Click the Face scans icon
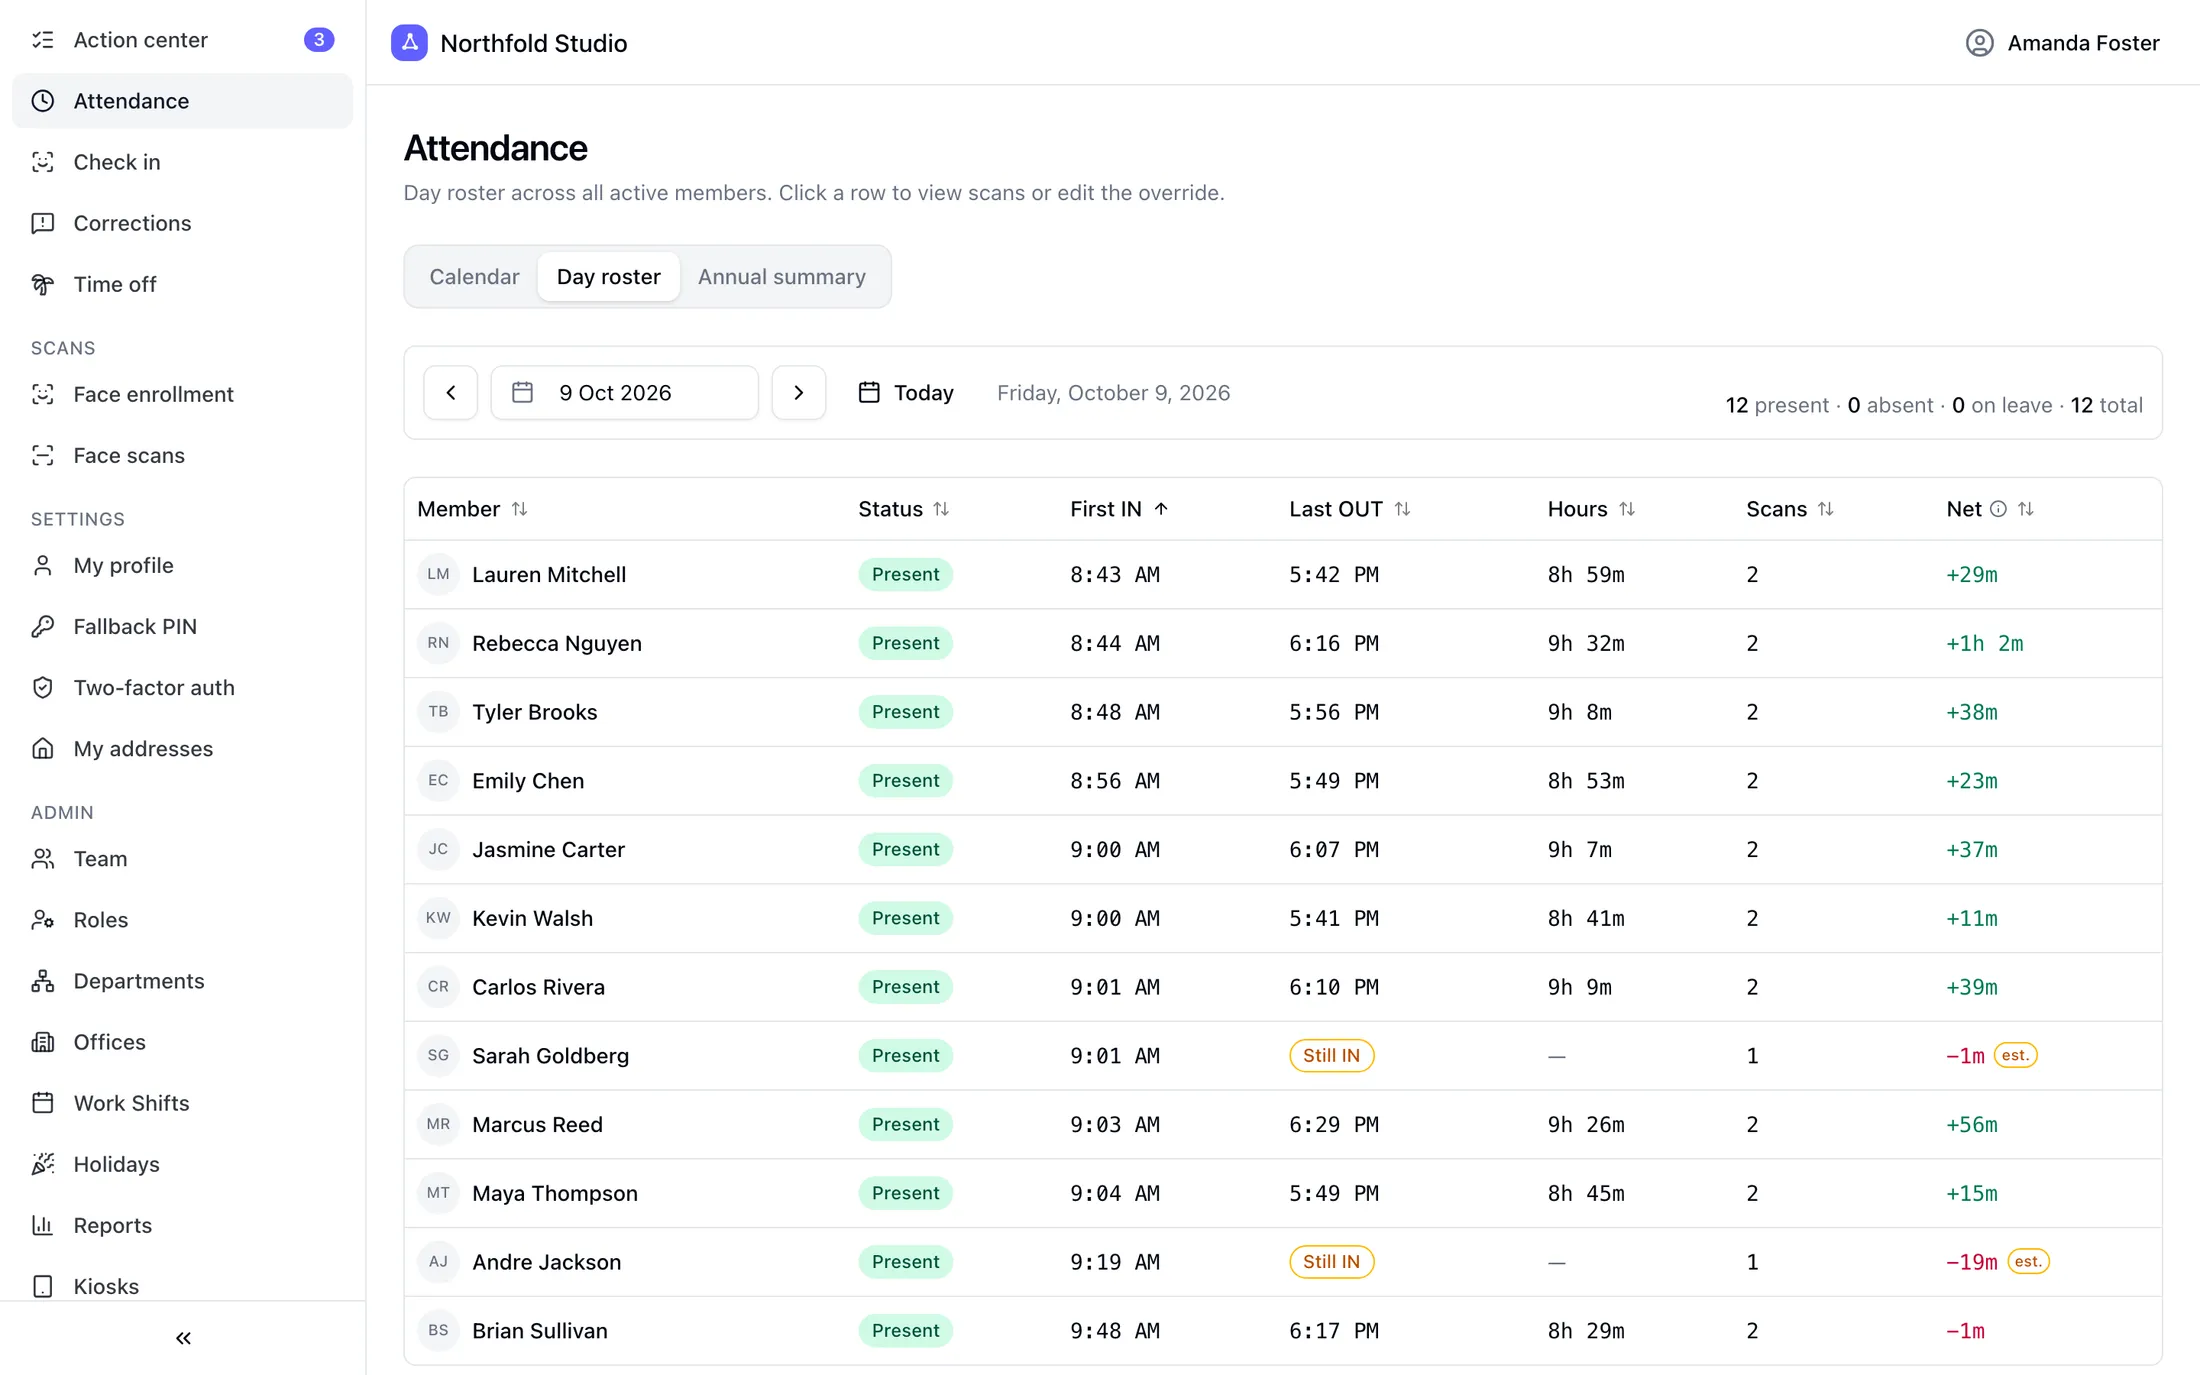The height and width of the screenshot is (1375, 2200). [43, 455]
